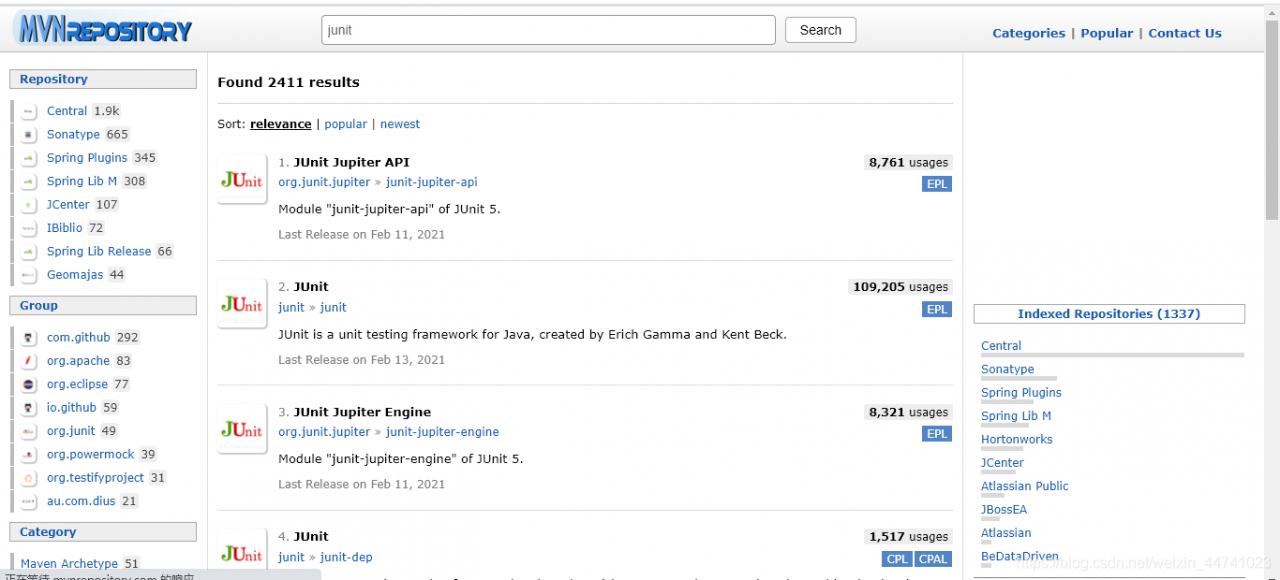Open JUnit logo for JUnit Jupiter Engine
The width and height of the screenshot is (1280, 580).
[x=242, y=429]
